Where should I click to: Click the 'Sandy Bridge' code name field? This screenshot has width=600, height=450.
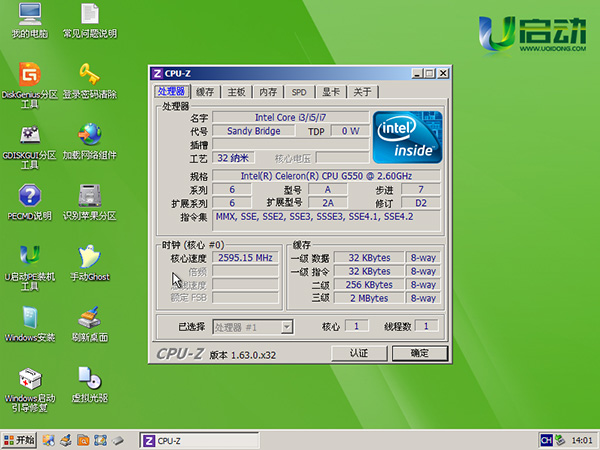[253, 131]
